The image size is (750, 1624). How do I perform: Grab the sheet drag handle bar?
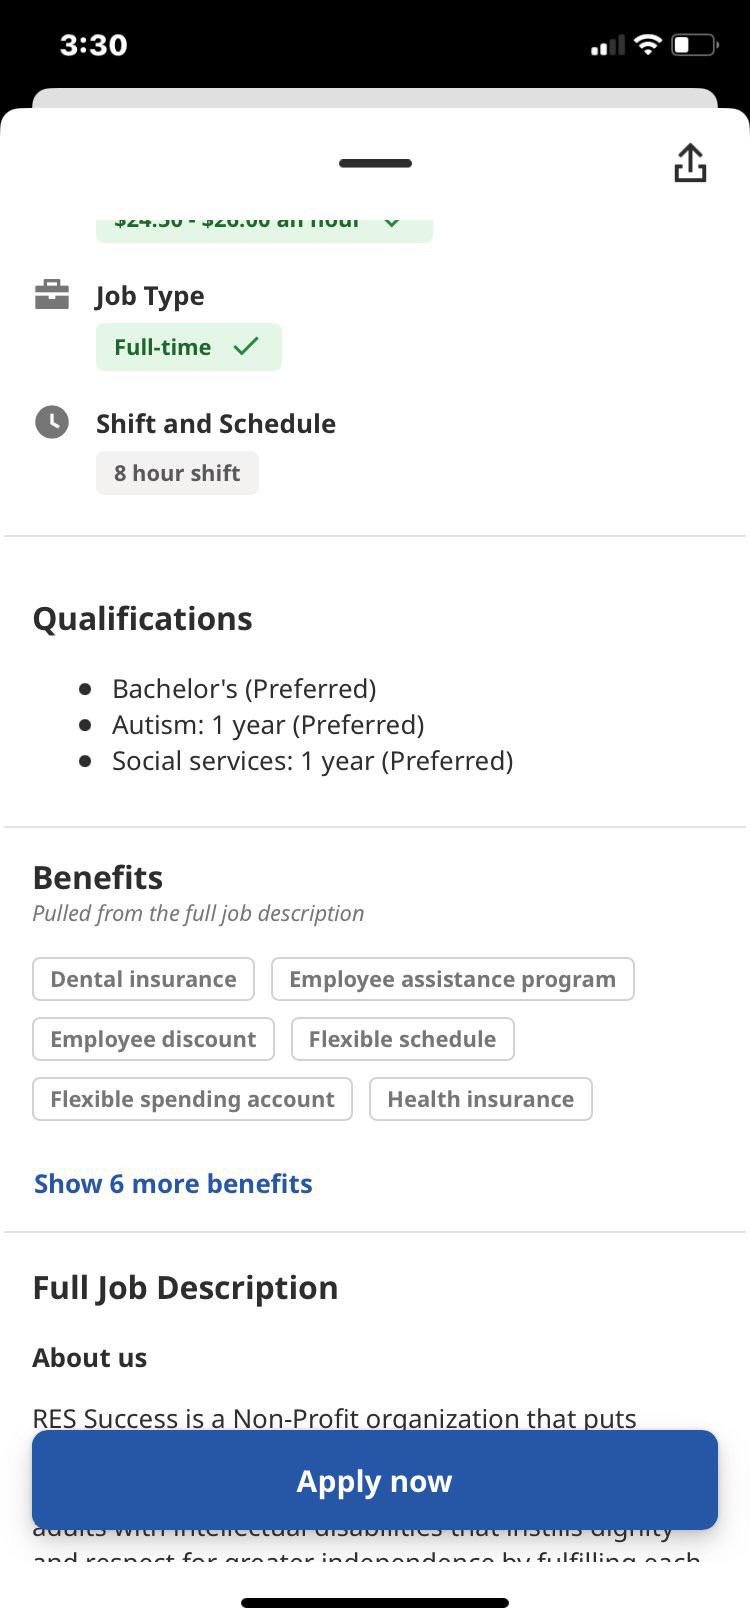click(375, 163)
